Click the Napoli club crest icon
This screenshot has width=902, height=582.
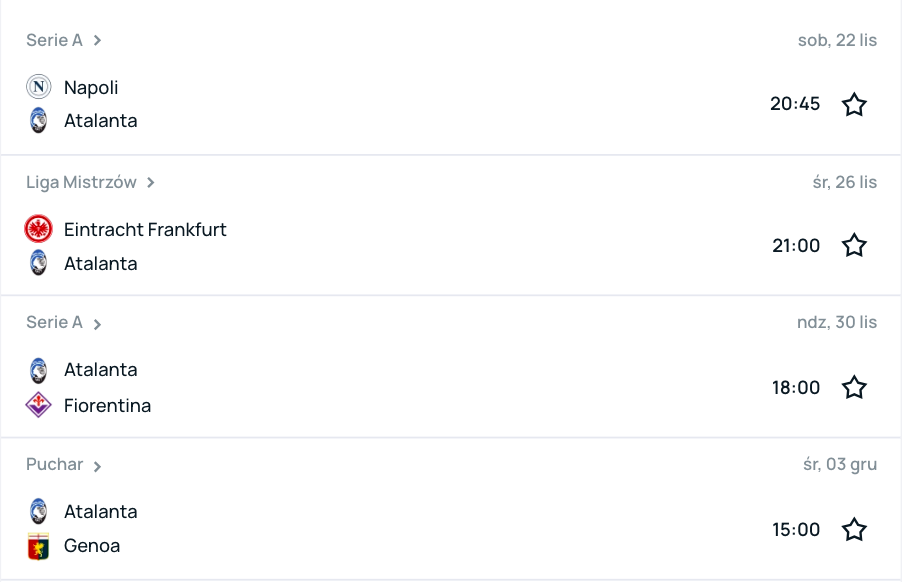click(38, 87)
